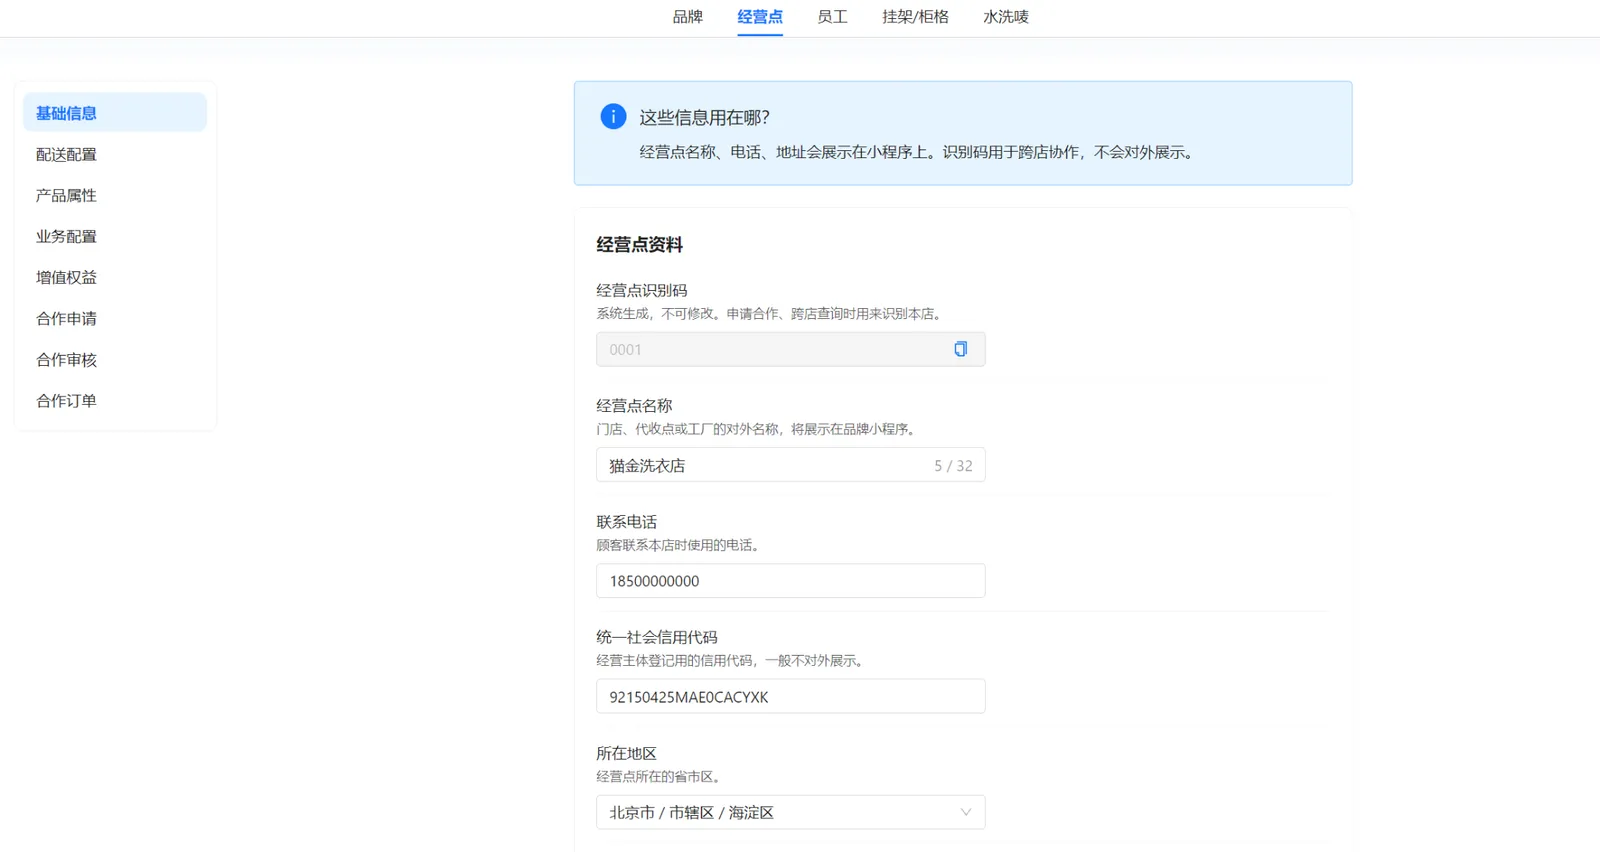Click the 经营点名称 field with 猫金洗衣店
The height and width of the screenshot is (852, 1600).
pos(790,465)
